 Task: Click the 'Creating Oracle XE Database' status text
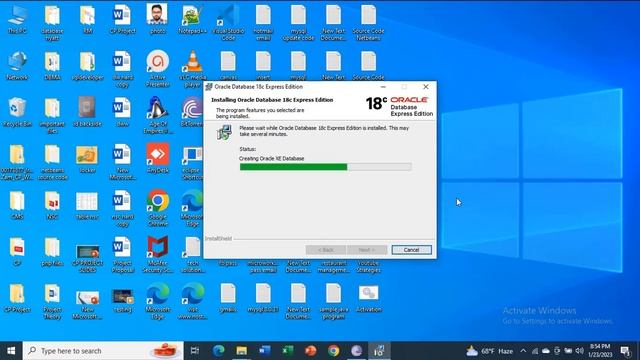coord(271,158)
